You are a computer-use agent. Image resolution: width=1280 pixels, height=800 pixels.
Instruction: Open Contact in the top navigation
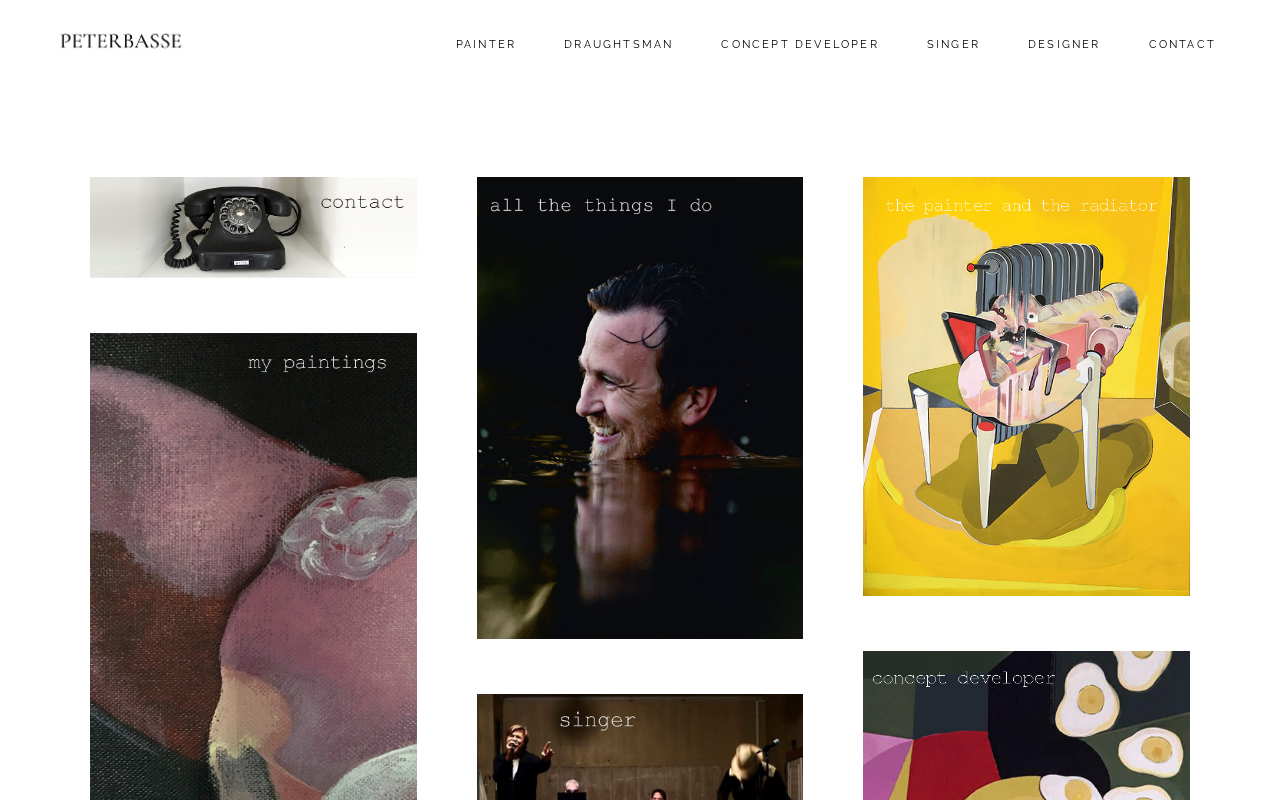click(x=1182, y=45)
